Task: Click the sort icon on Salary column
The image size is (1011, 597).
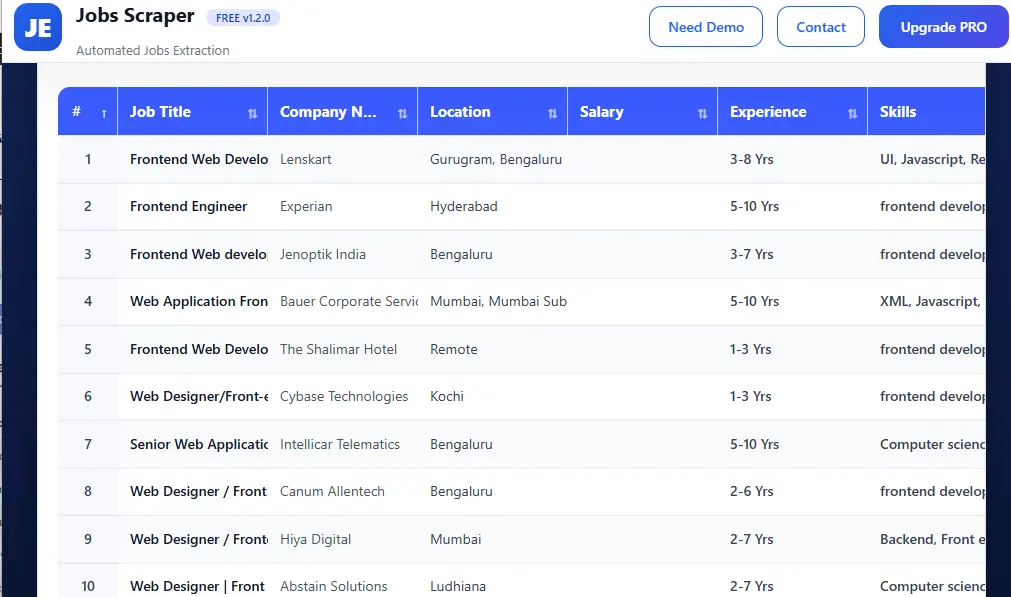Action: (x=704, y=112)
